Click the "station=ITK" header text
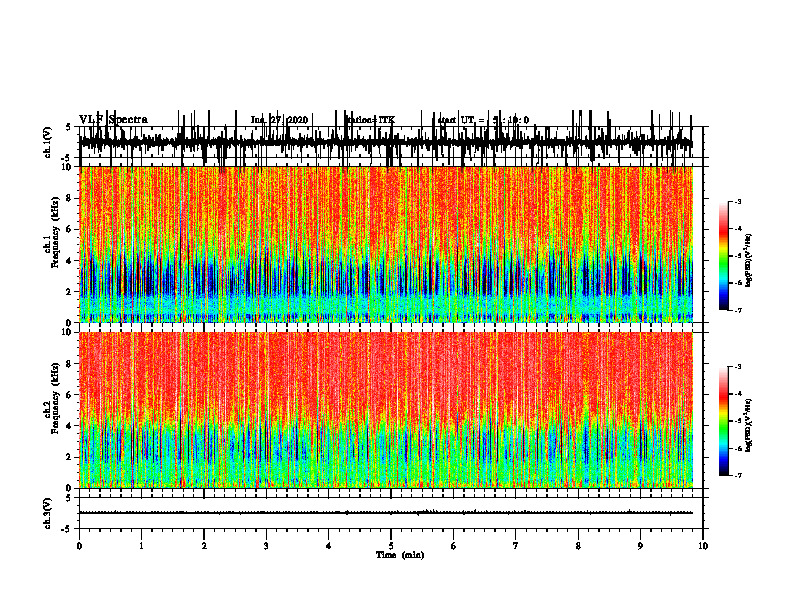 coord(370,120)
